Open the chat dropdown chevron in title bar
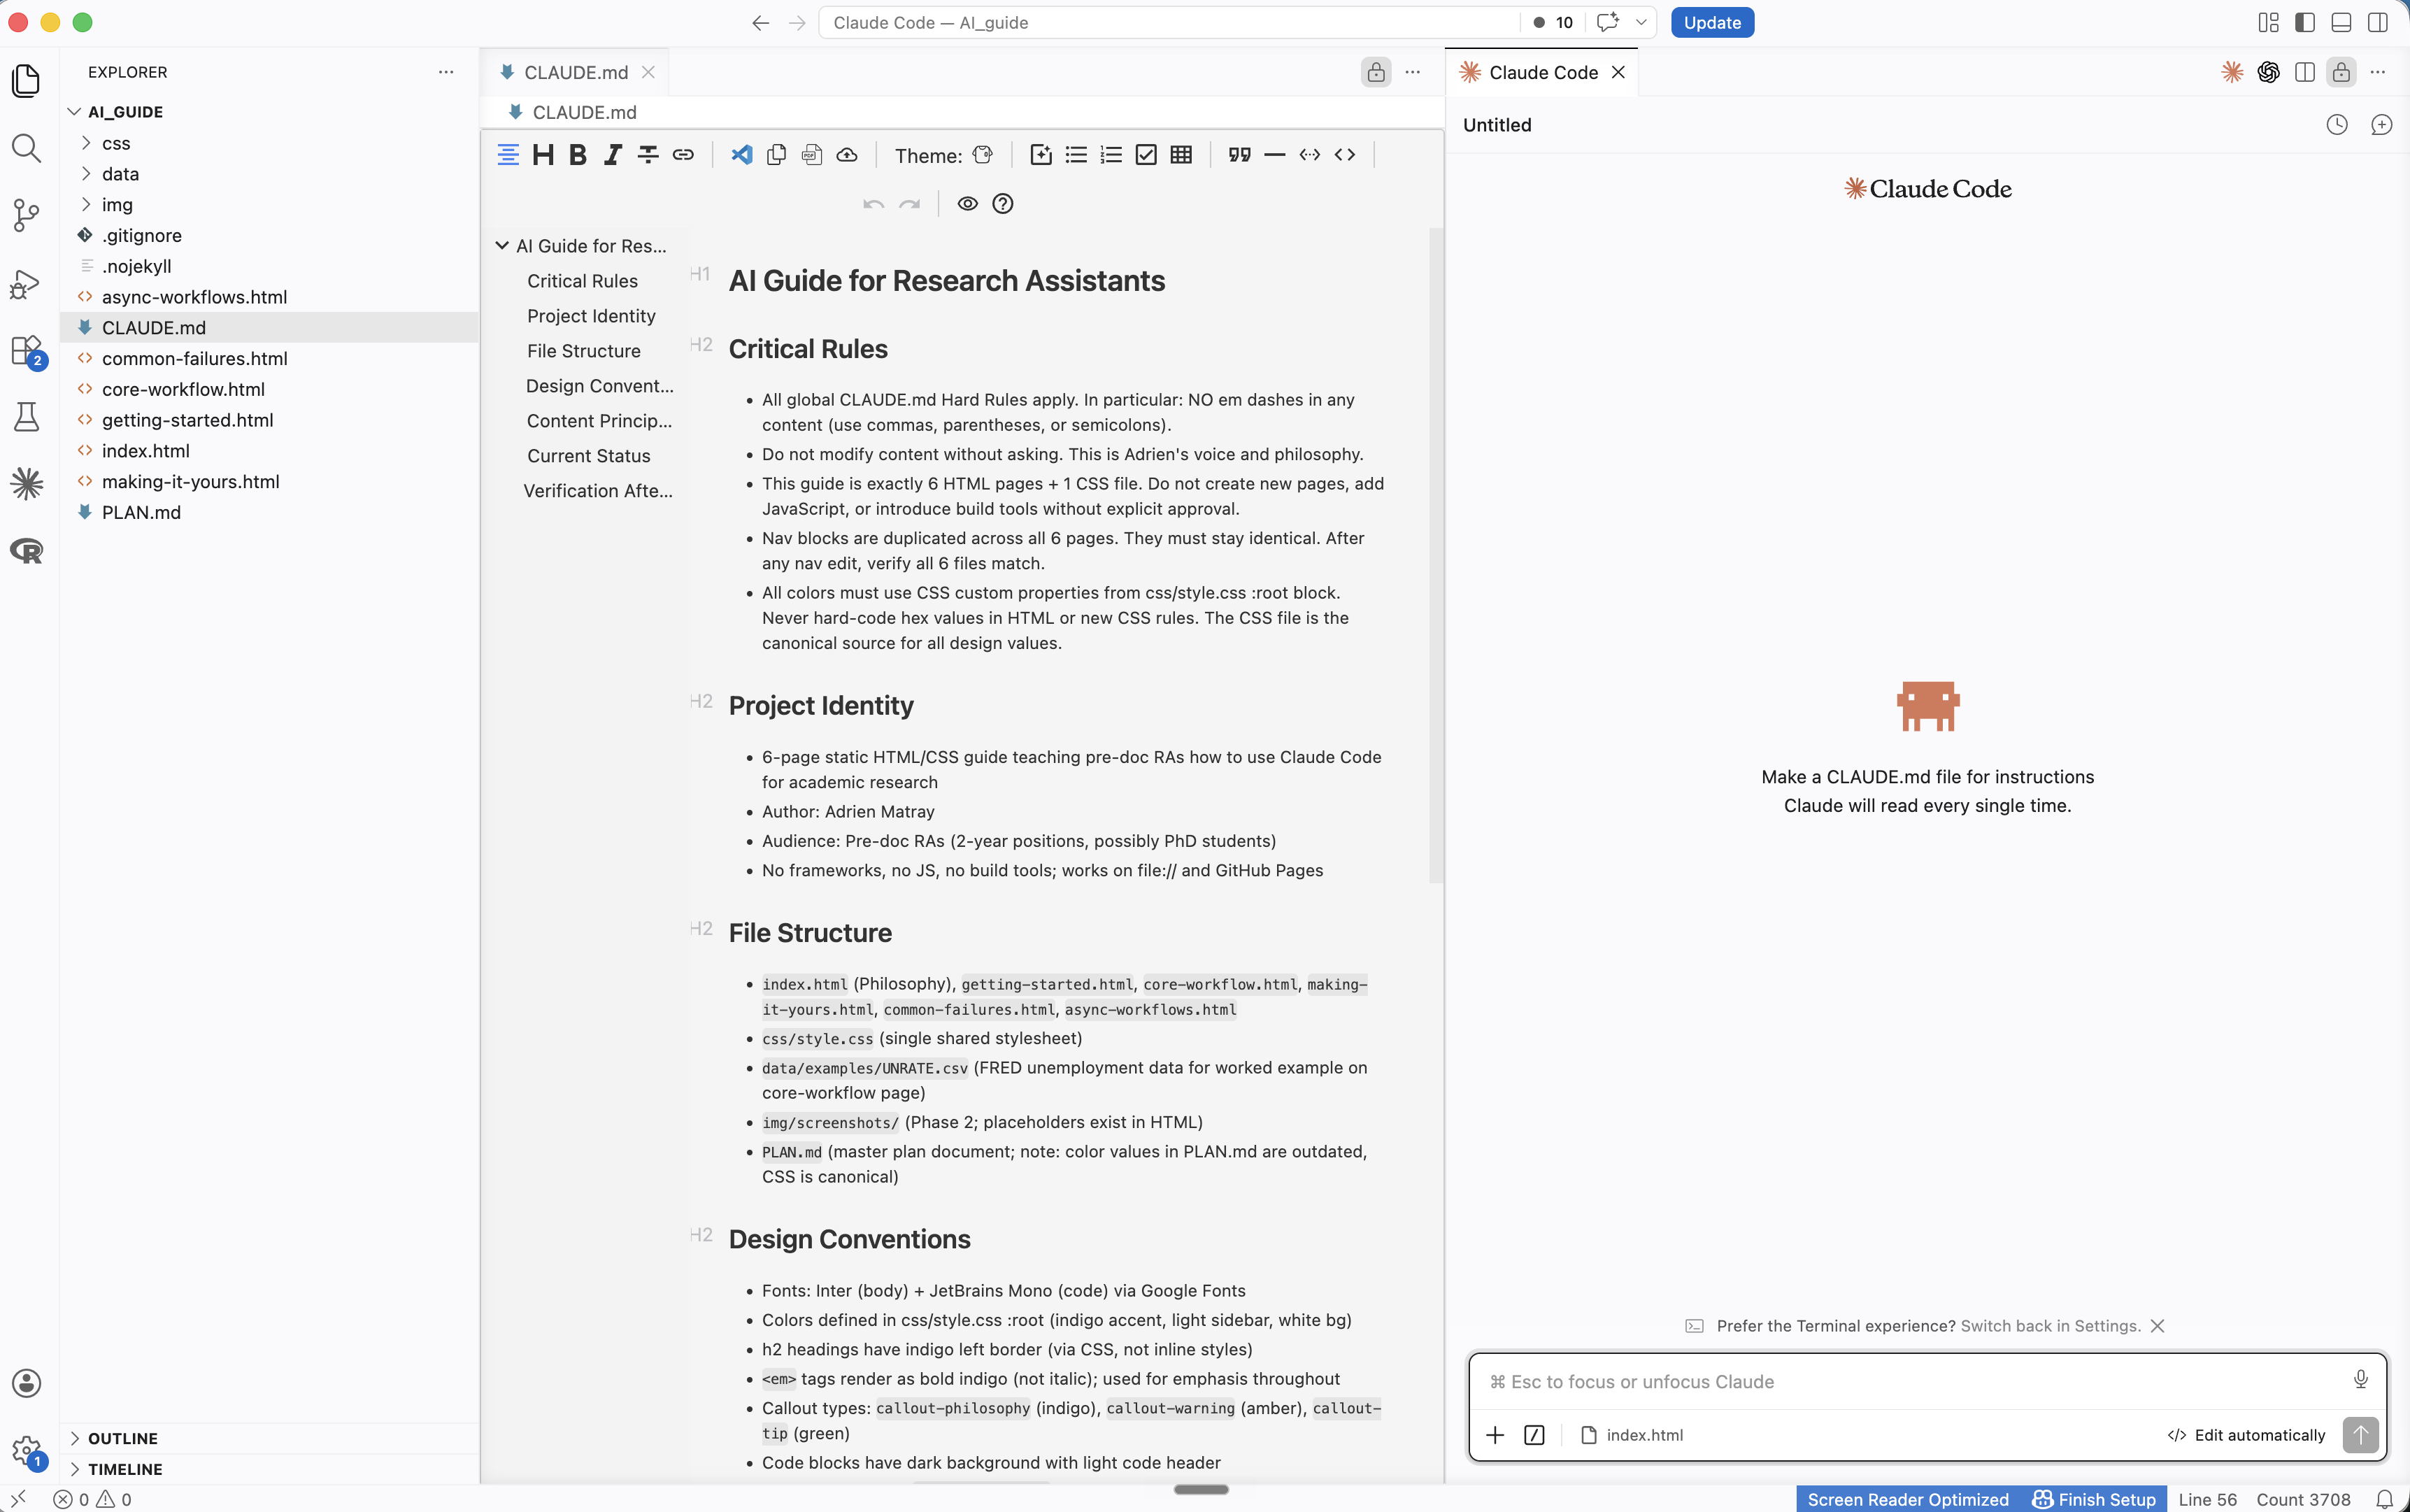This screenshot has height=1512, width=2410. [x=1640, y=22]
